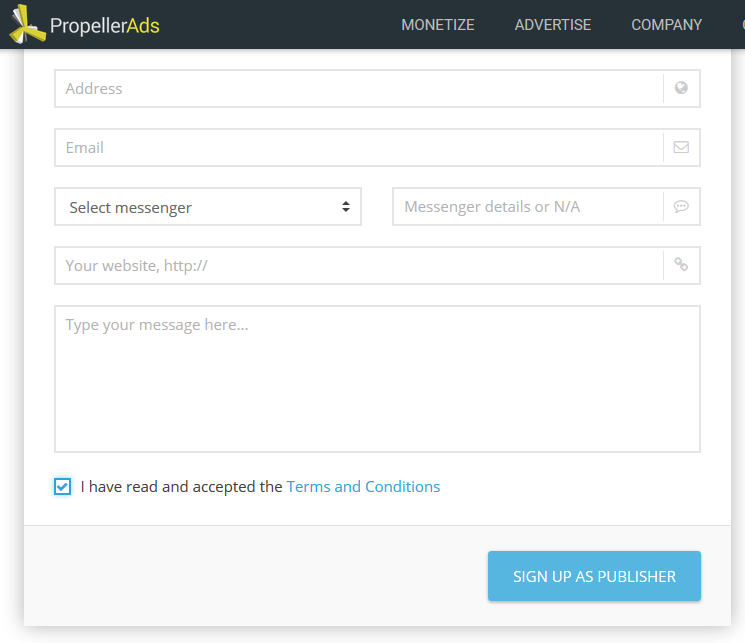745x643 pixels.
Task: Click the up-down arrows on messenger select
Action: [346, 206]
